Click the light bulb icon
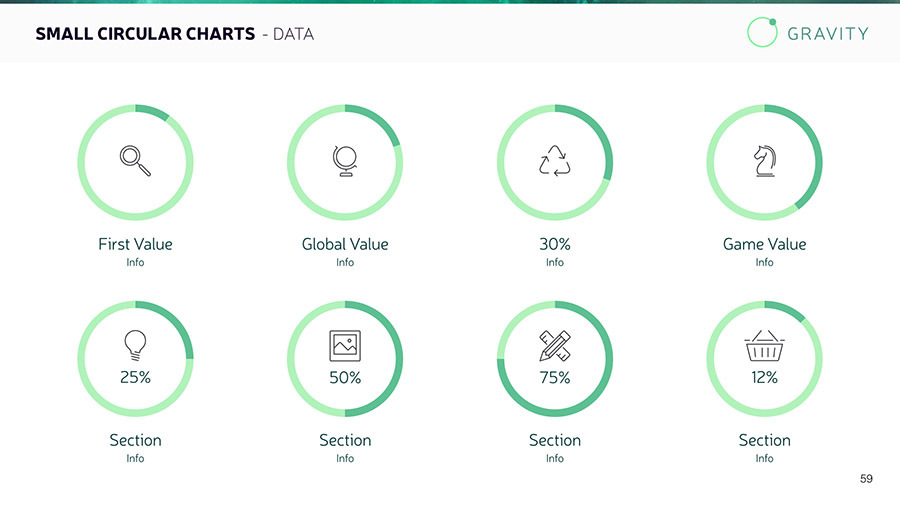This screenshot has width=900, height=506. coord(135,345)
